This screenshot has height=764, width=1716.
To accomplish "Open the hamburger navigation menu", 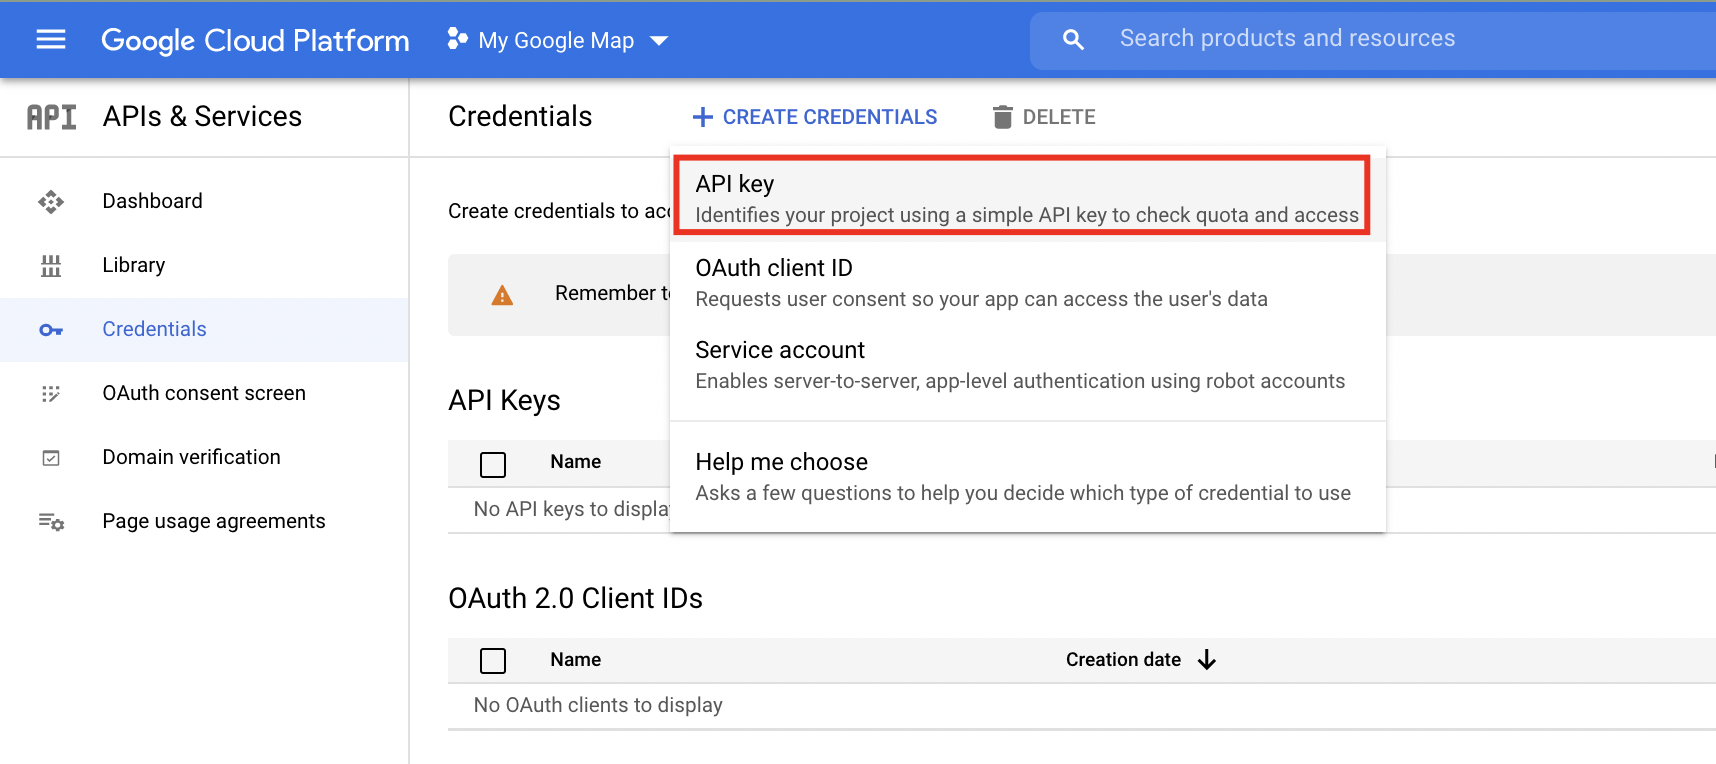I will point(51,40).
